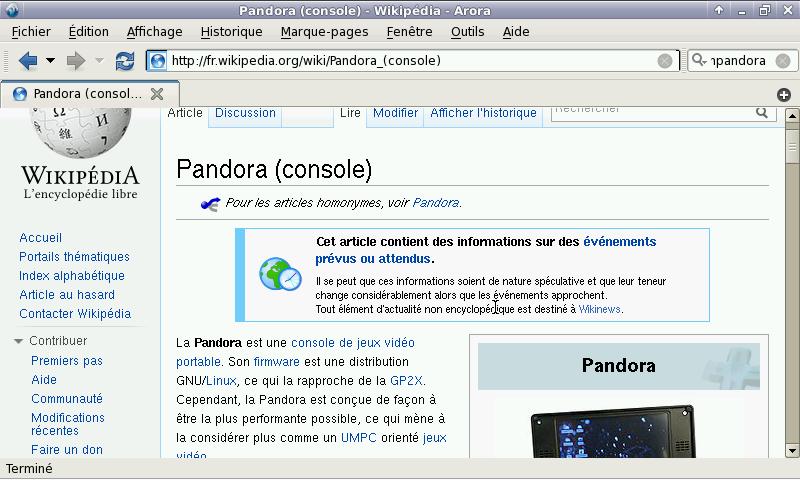800x480 pixels.
Task: Open Afficher l'historique tab
Action: point(483,113)
